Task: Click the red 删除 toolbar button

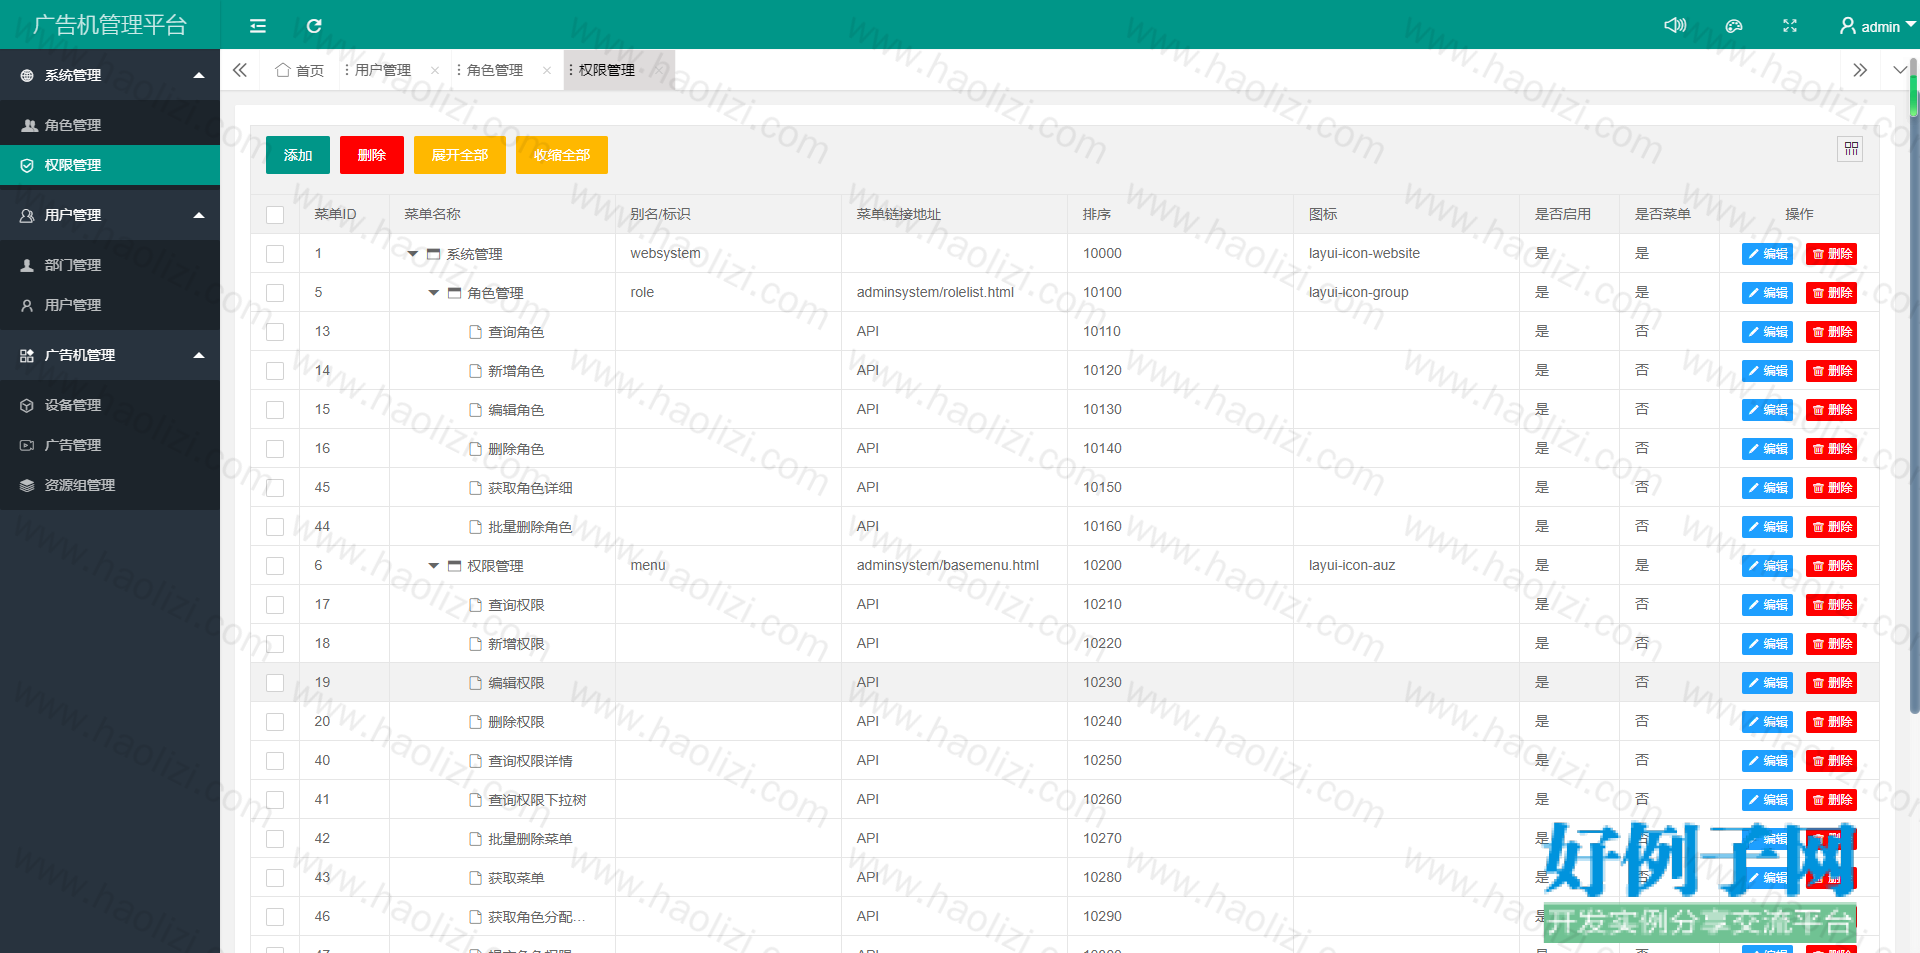Action: (x=372, y=155)
